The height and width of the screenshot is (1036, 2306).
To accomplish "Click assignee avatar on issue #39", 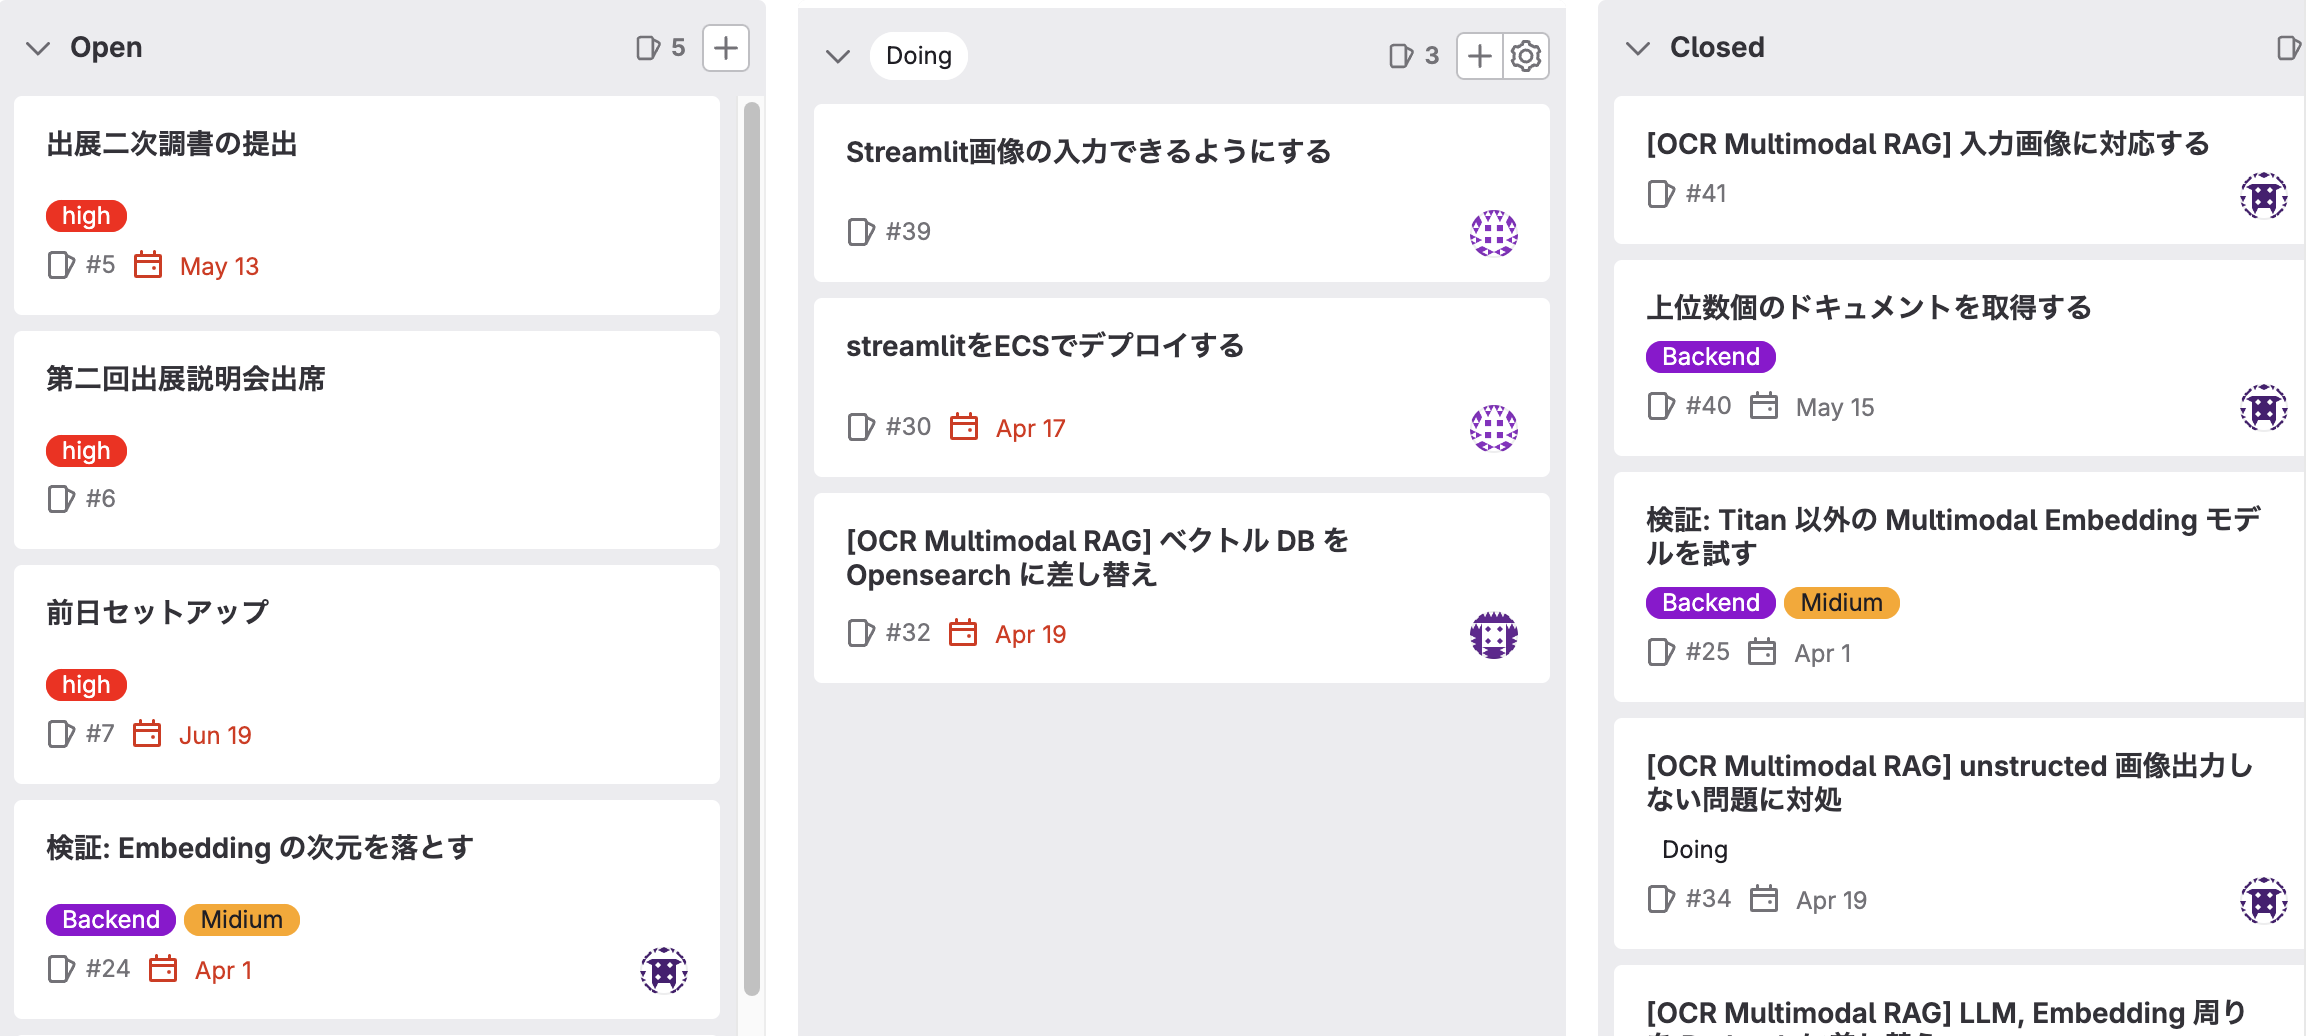I will point(1493,233).
